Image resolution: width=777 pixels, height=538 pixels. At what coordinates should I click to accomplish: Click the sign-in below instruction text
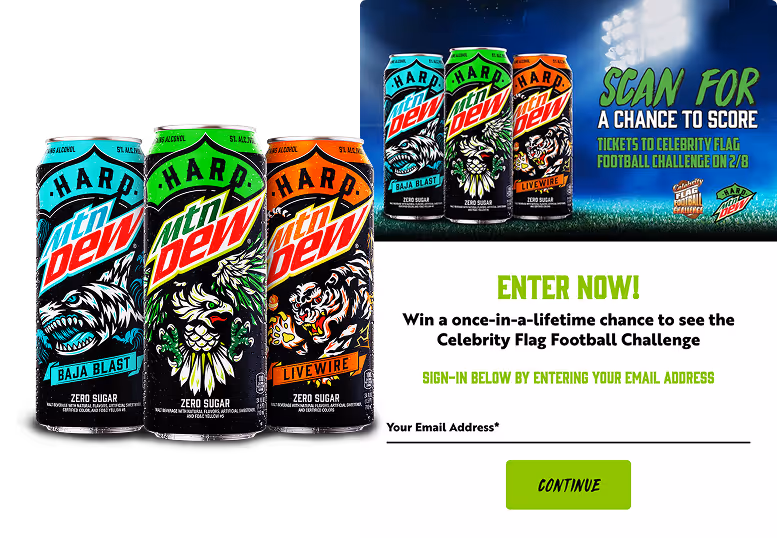click(x=568, y=378)
